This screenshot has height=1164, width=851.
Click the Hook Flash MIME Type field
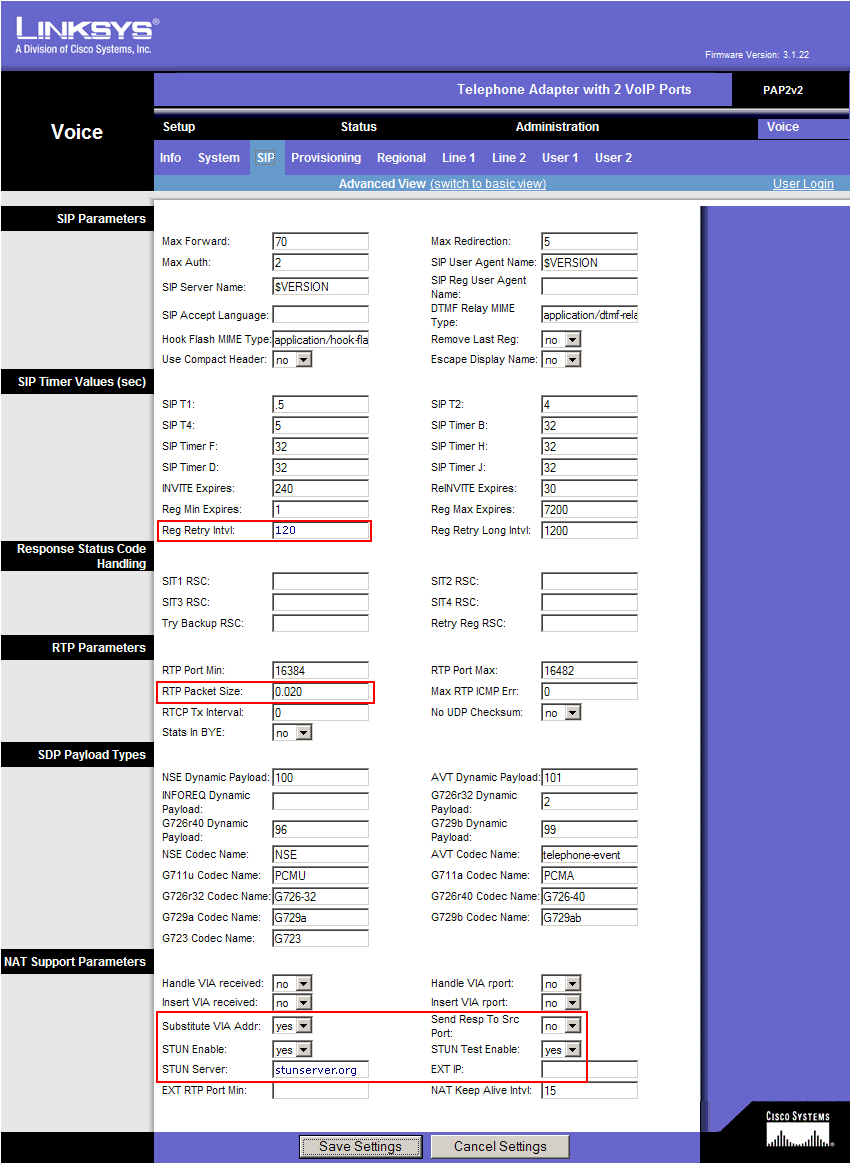321,340
